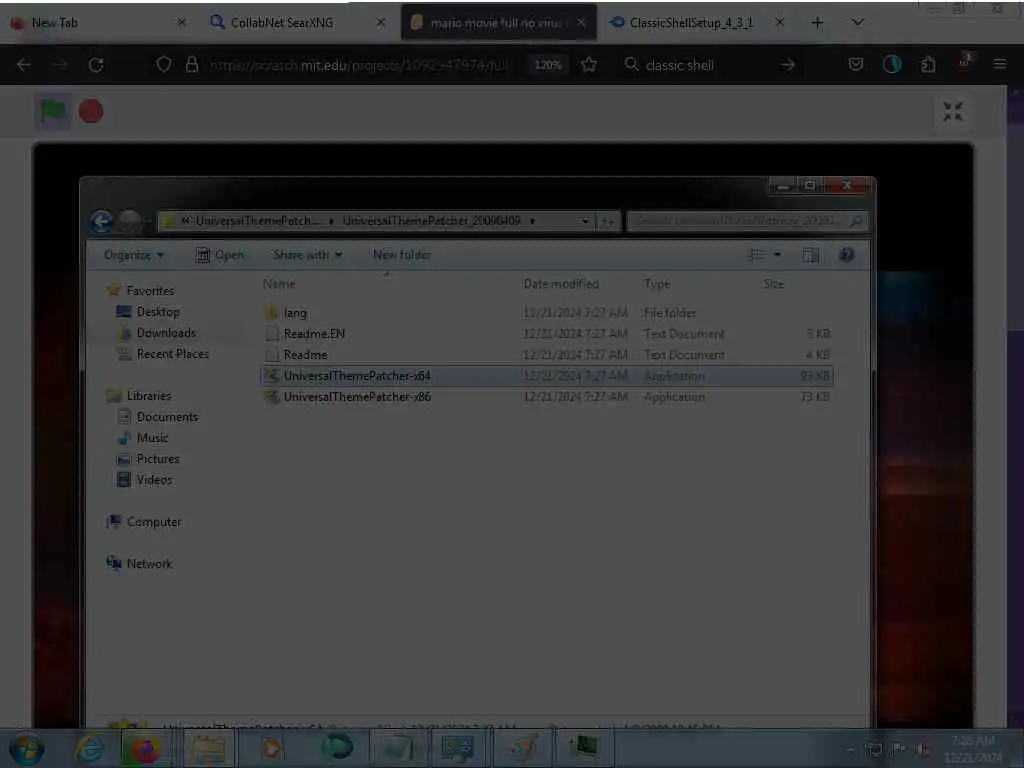Click the blue circular toolbar extension icon

coord(892,64)
